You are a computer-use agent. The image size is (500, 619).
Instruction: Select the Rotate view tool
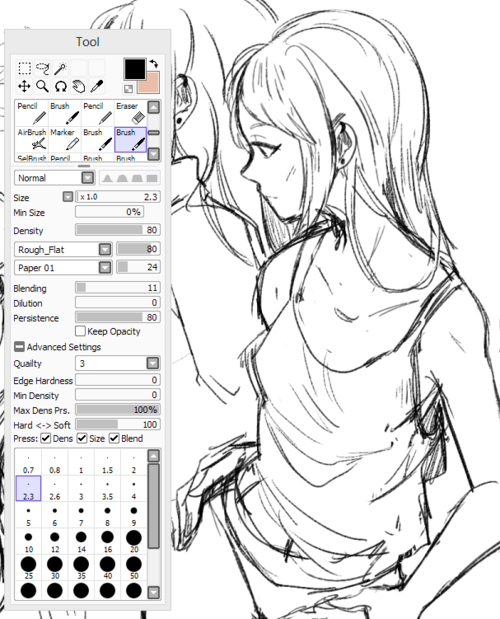[60, 86]
